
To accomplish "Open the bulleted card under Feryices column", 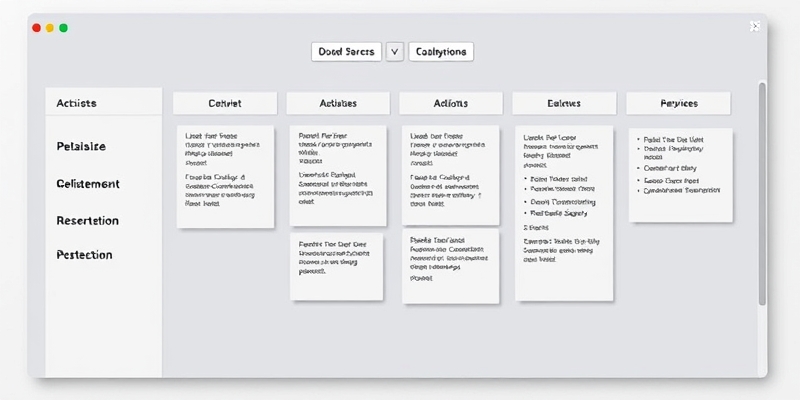I will point(678,173).
